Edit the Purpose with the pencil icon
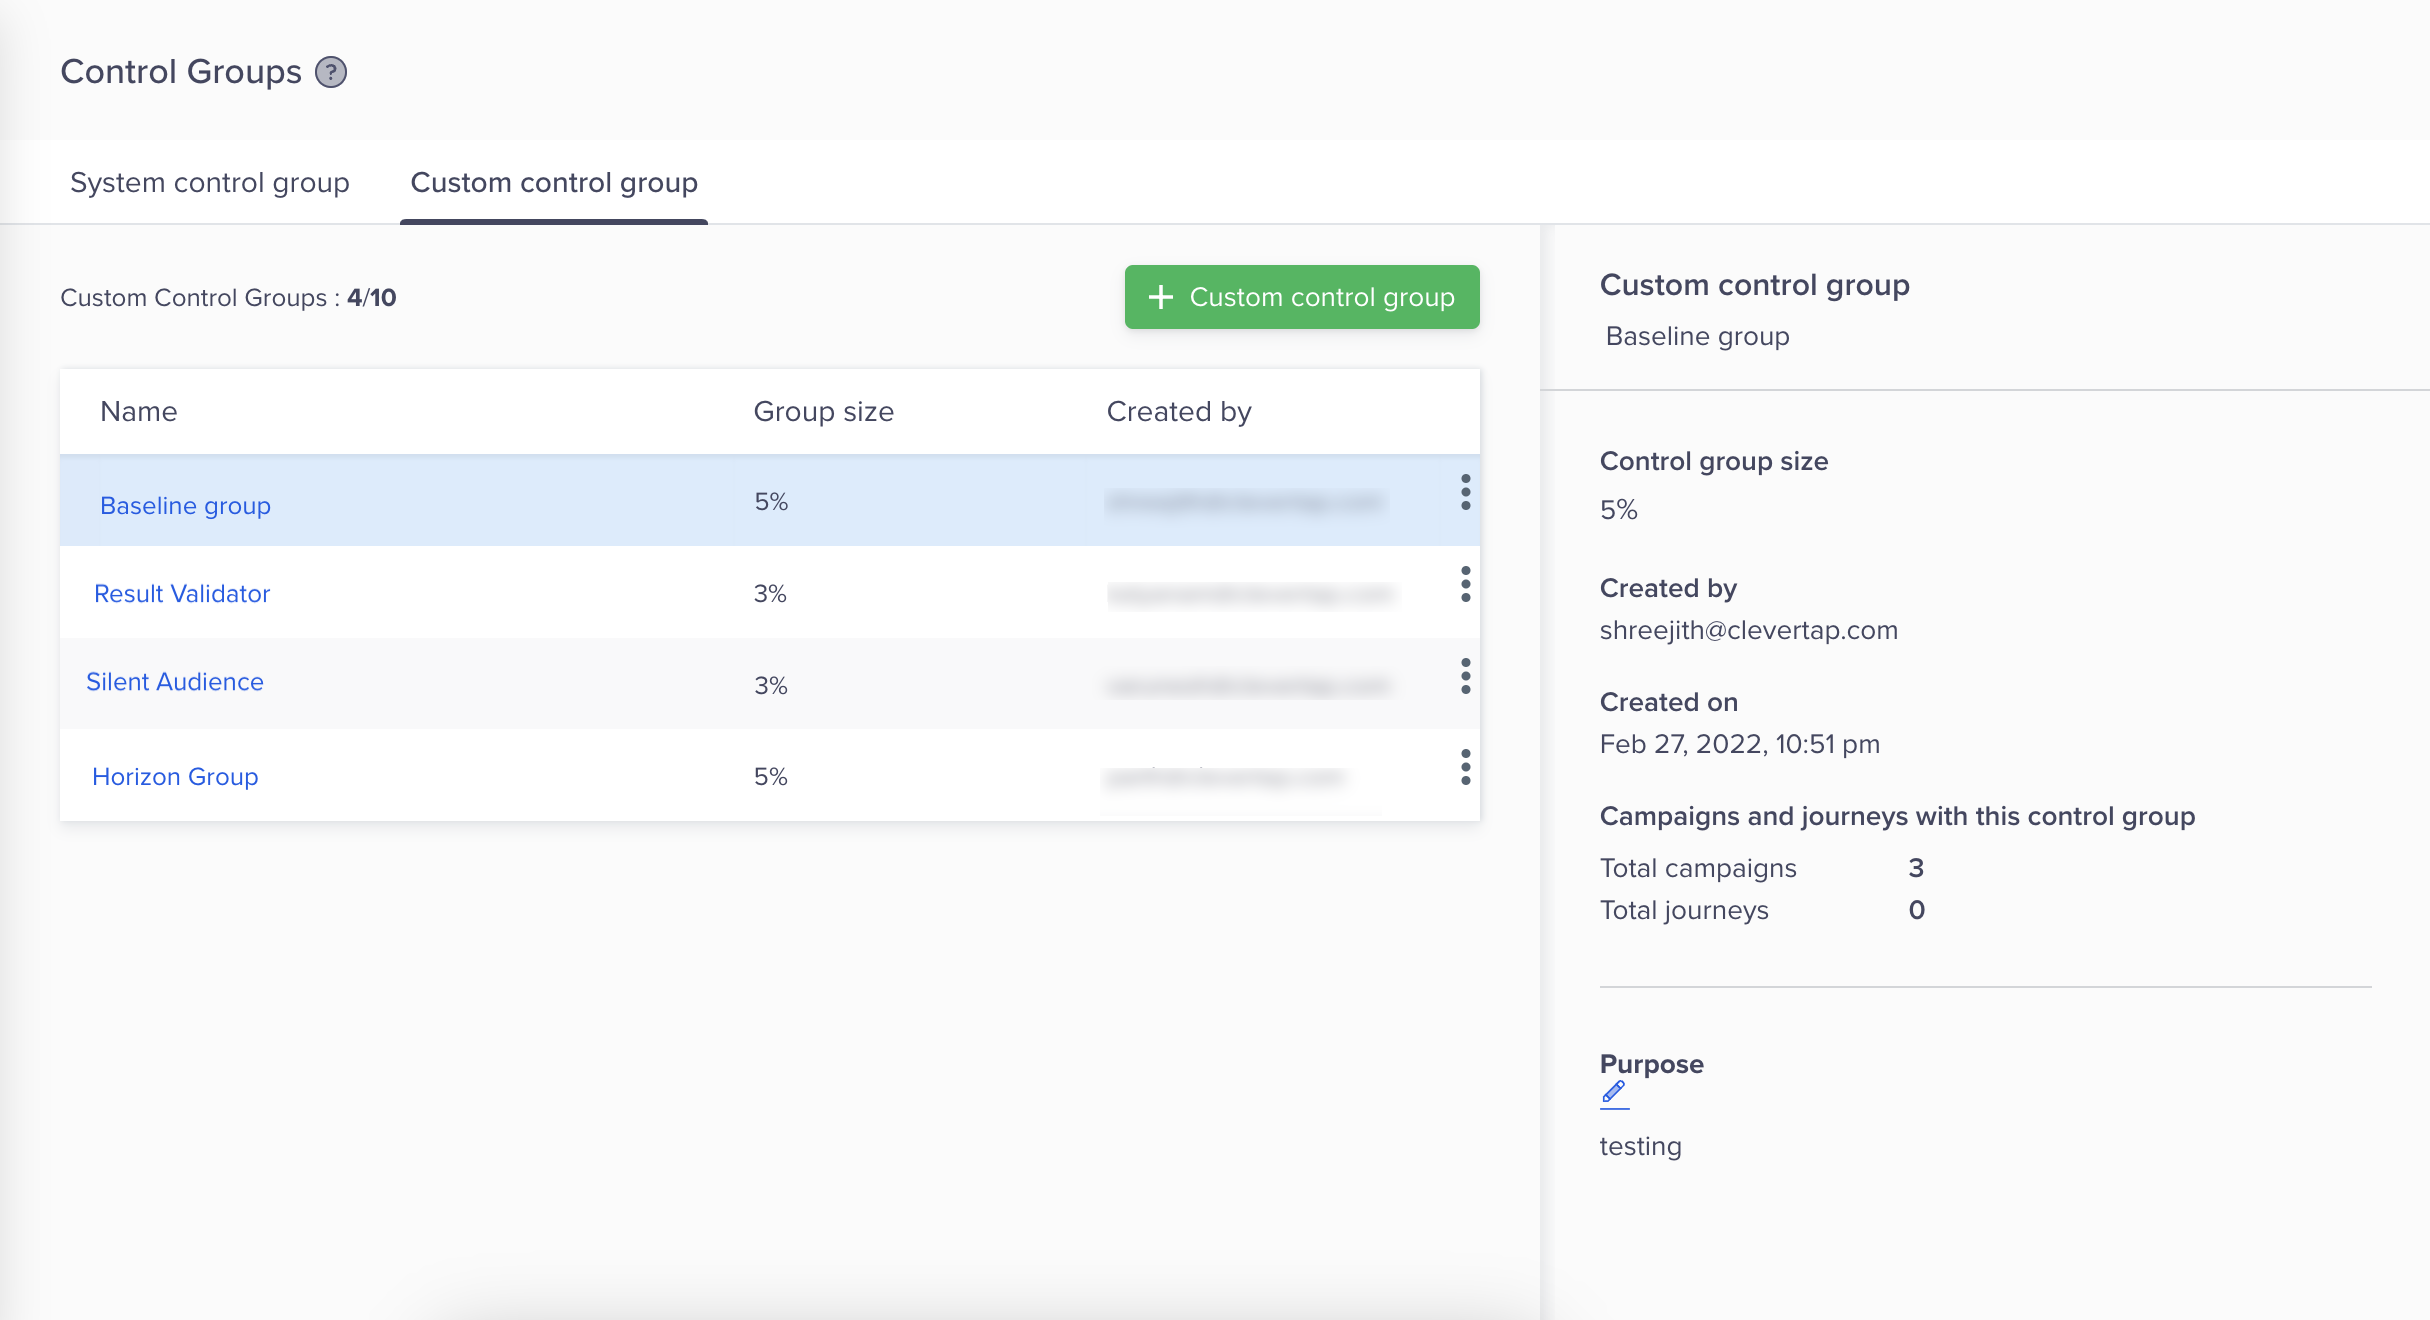The height and width of the screenshot is (1320, 2430). 1614,1093
